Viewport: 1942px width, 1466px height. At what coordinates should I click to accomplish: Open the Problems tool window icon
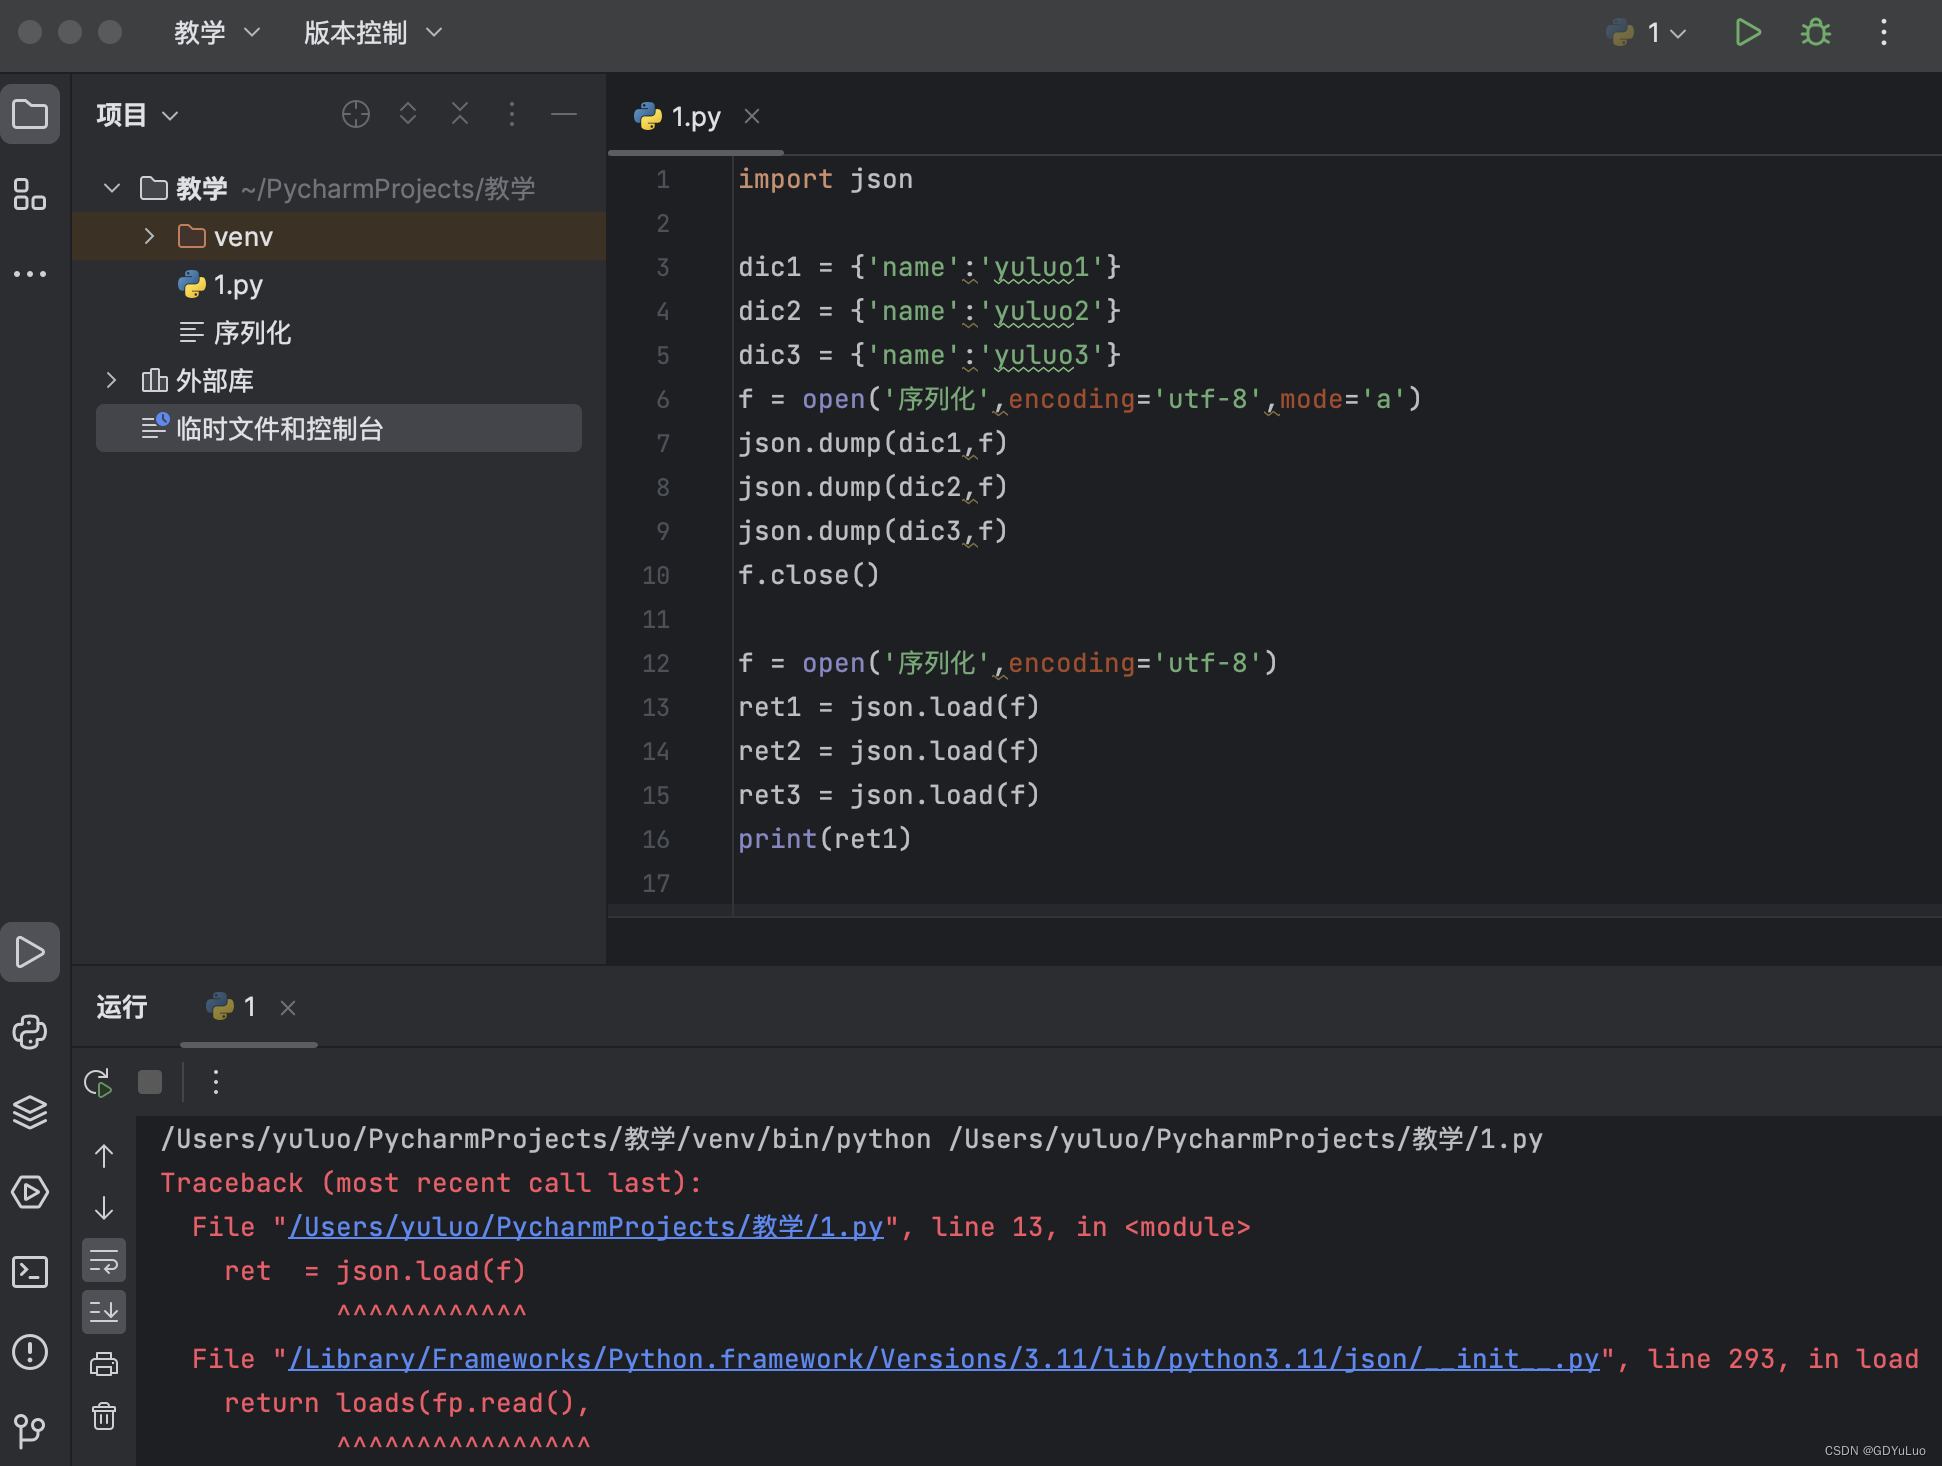click(x=30, y=1352)
